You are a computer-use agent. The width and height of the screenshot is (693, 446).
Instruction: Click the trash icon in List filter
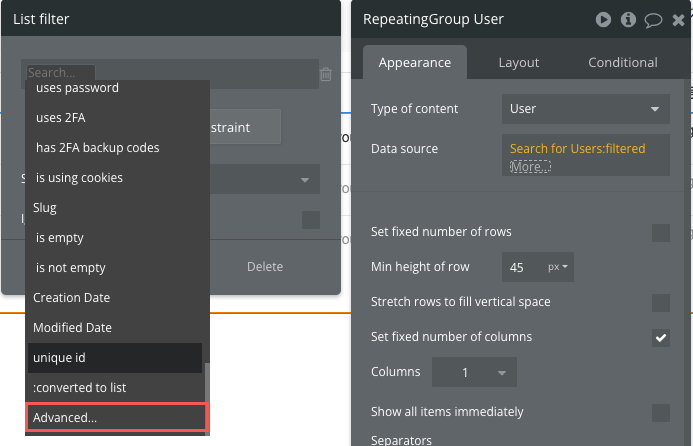326,74
